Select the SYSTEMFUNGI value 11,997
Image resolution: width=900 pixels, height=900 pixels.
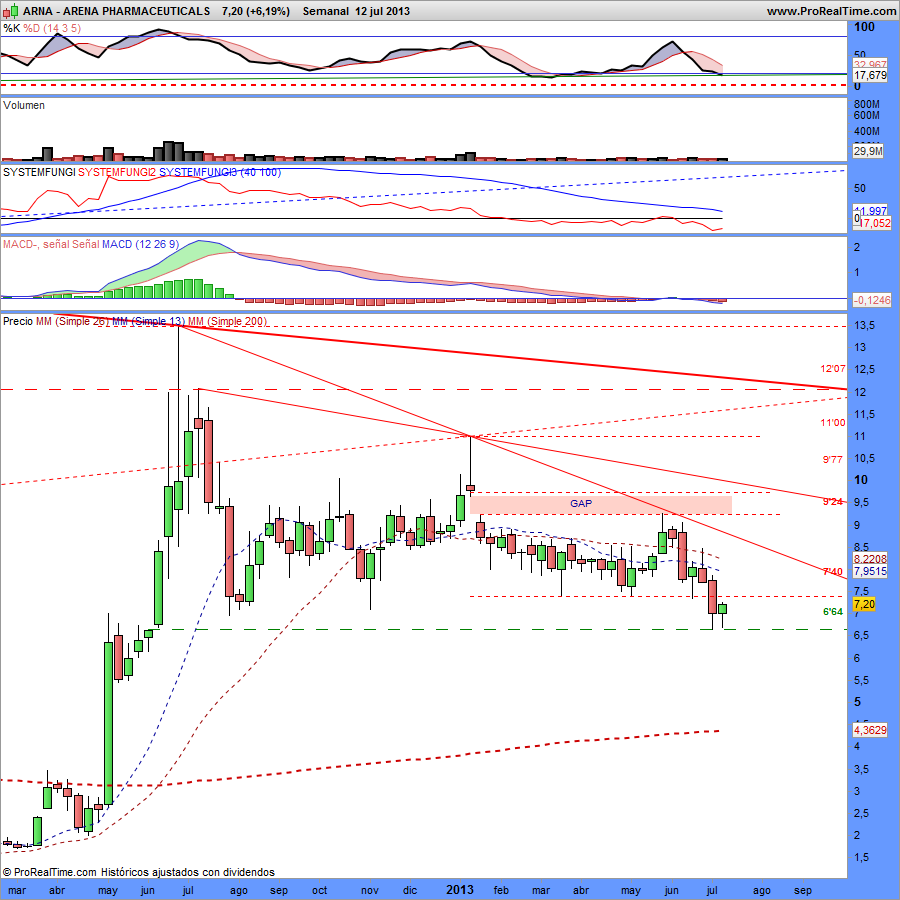(x=871, y=211)
